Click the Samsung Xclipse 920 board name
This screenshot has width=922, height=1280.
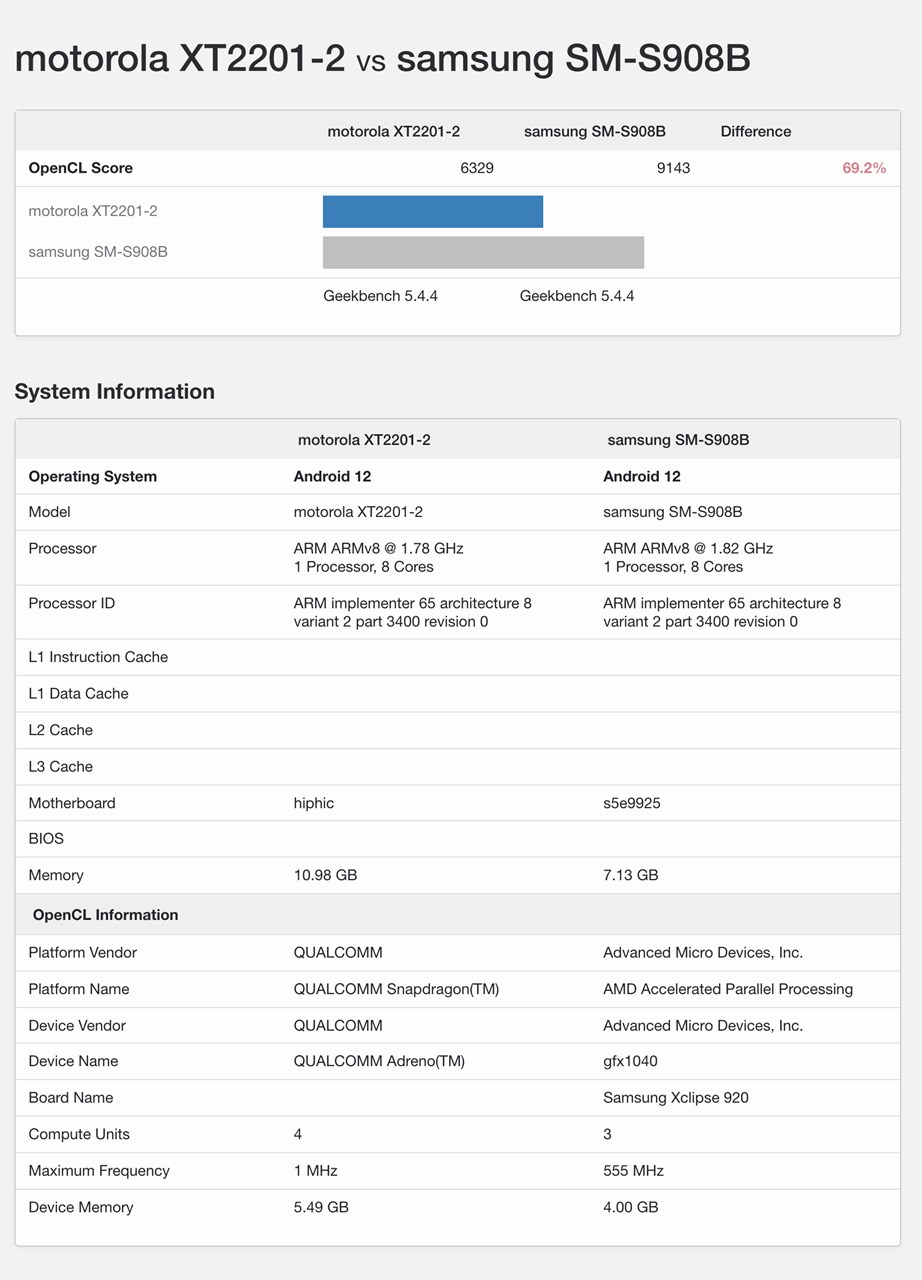tap(674, 1097)
